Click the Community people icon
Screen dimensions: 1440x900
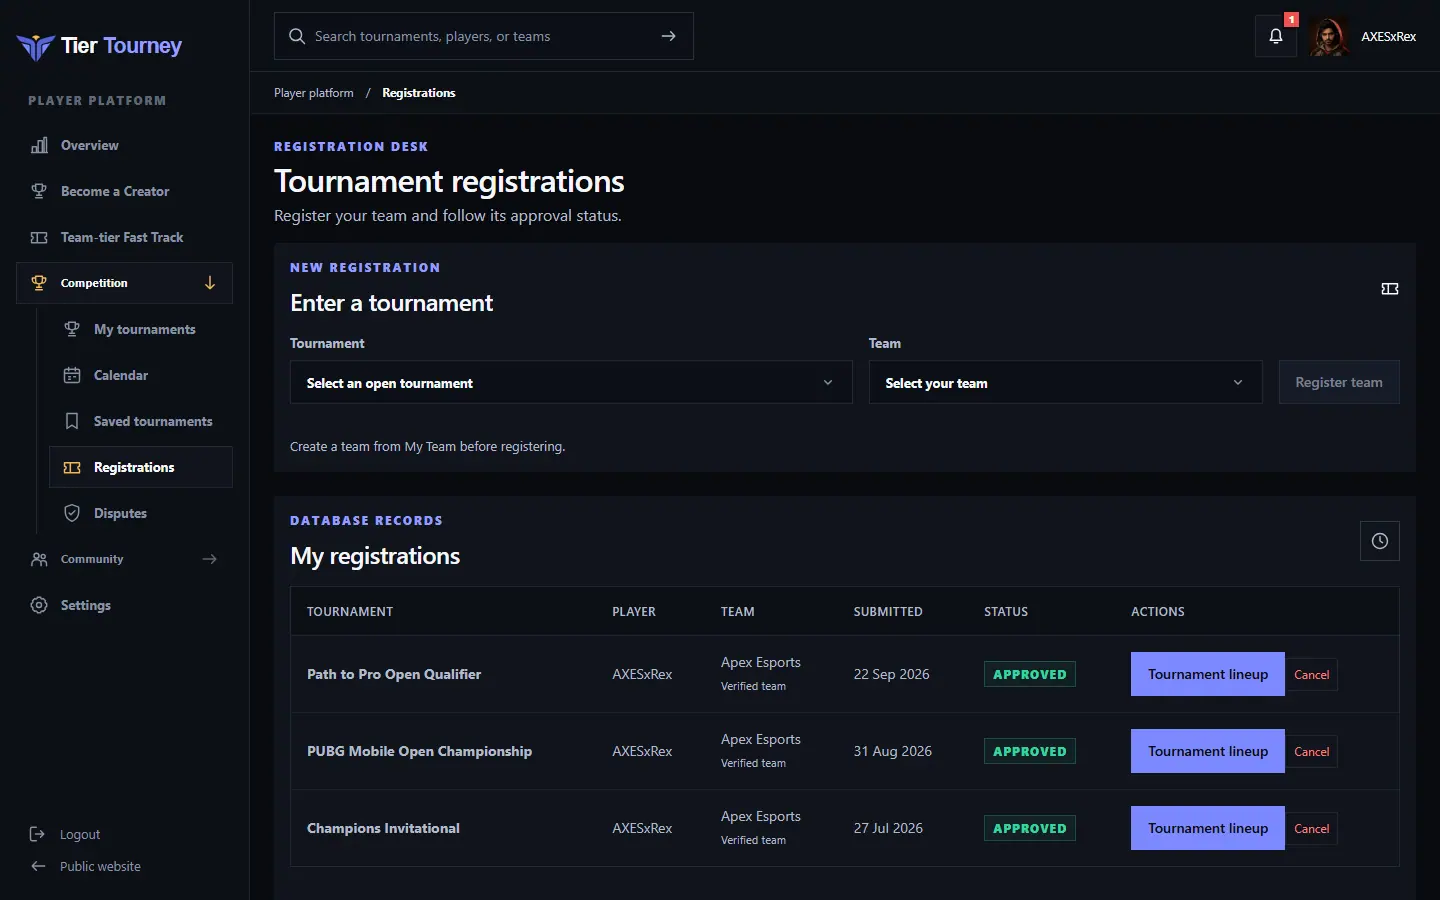click(x=39, y=559)
